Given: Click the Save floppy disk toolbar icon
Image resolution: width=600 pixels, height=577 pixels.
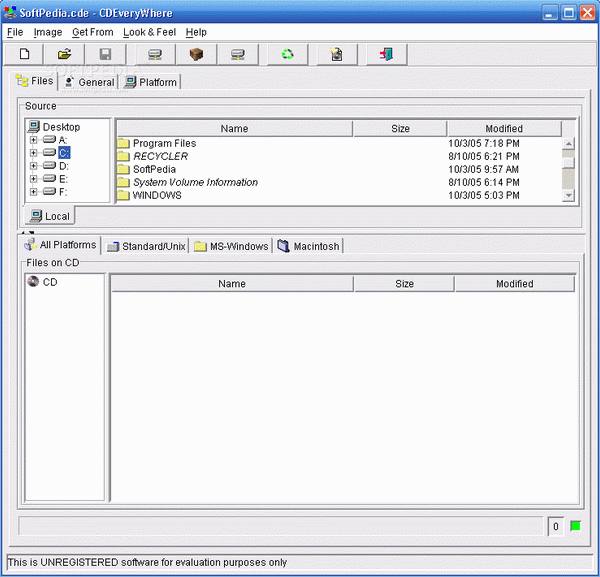Looking at the screenshot, I should coord(105,54).
